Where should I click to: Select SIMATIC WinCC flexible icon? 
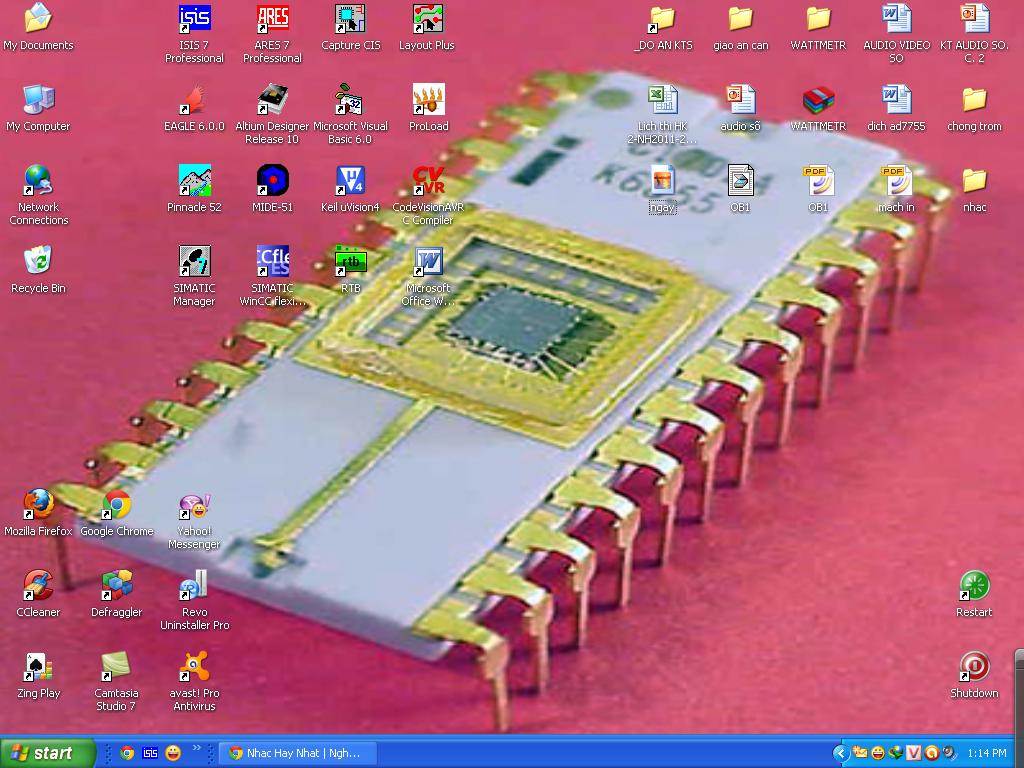click(x=272, y=261)
